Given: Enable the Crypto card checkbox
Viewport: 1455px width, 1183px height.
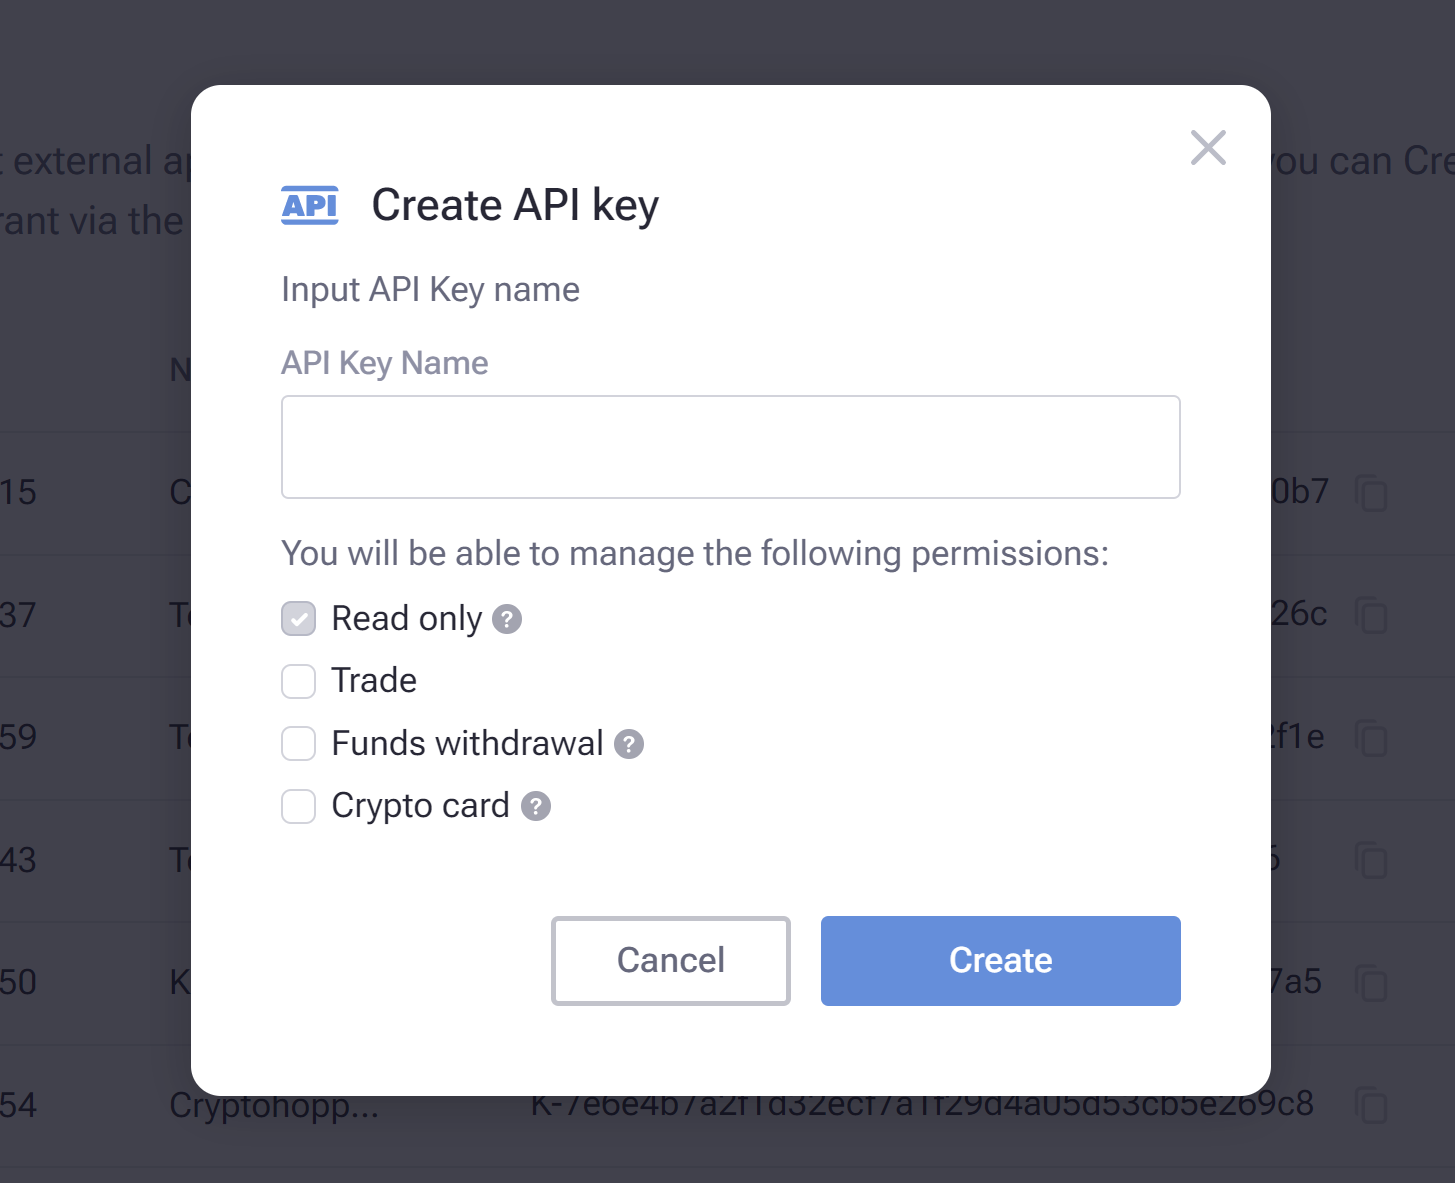Looking at the screenshot, I should pyautogui.click(x=299, y=806).
